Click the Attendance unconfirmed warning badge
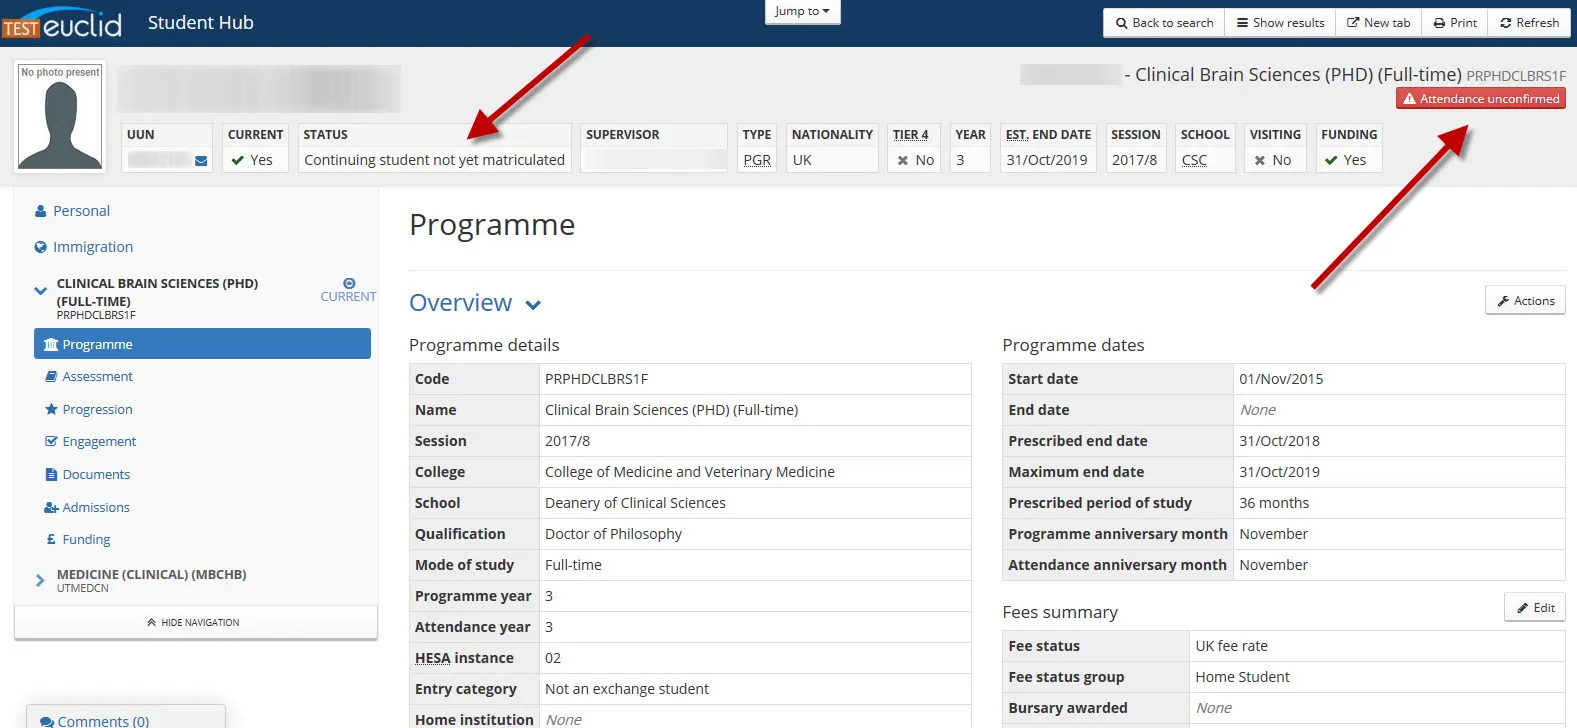Viewport: 1577px width, 728px height. tap(1481, 99)
